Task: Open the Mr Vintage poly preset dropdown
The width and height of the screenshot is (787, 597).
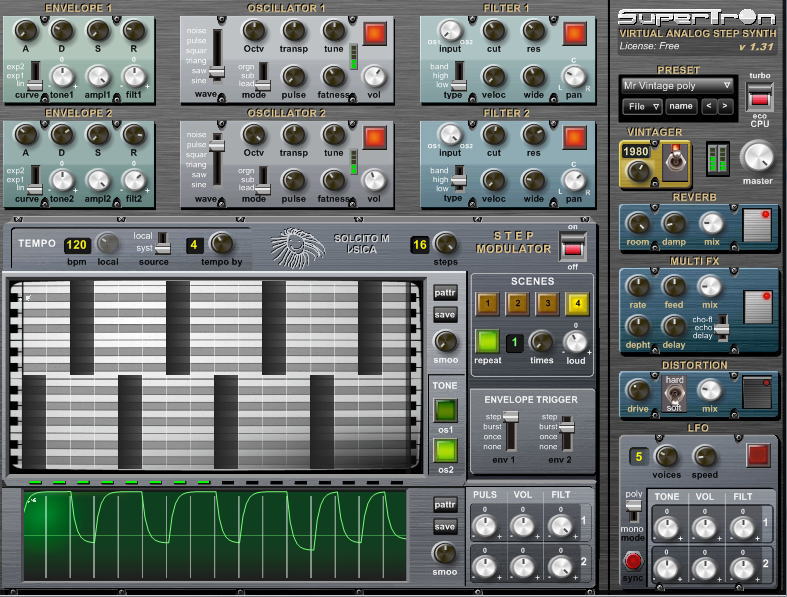Action: coord(676,86)
